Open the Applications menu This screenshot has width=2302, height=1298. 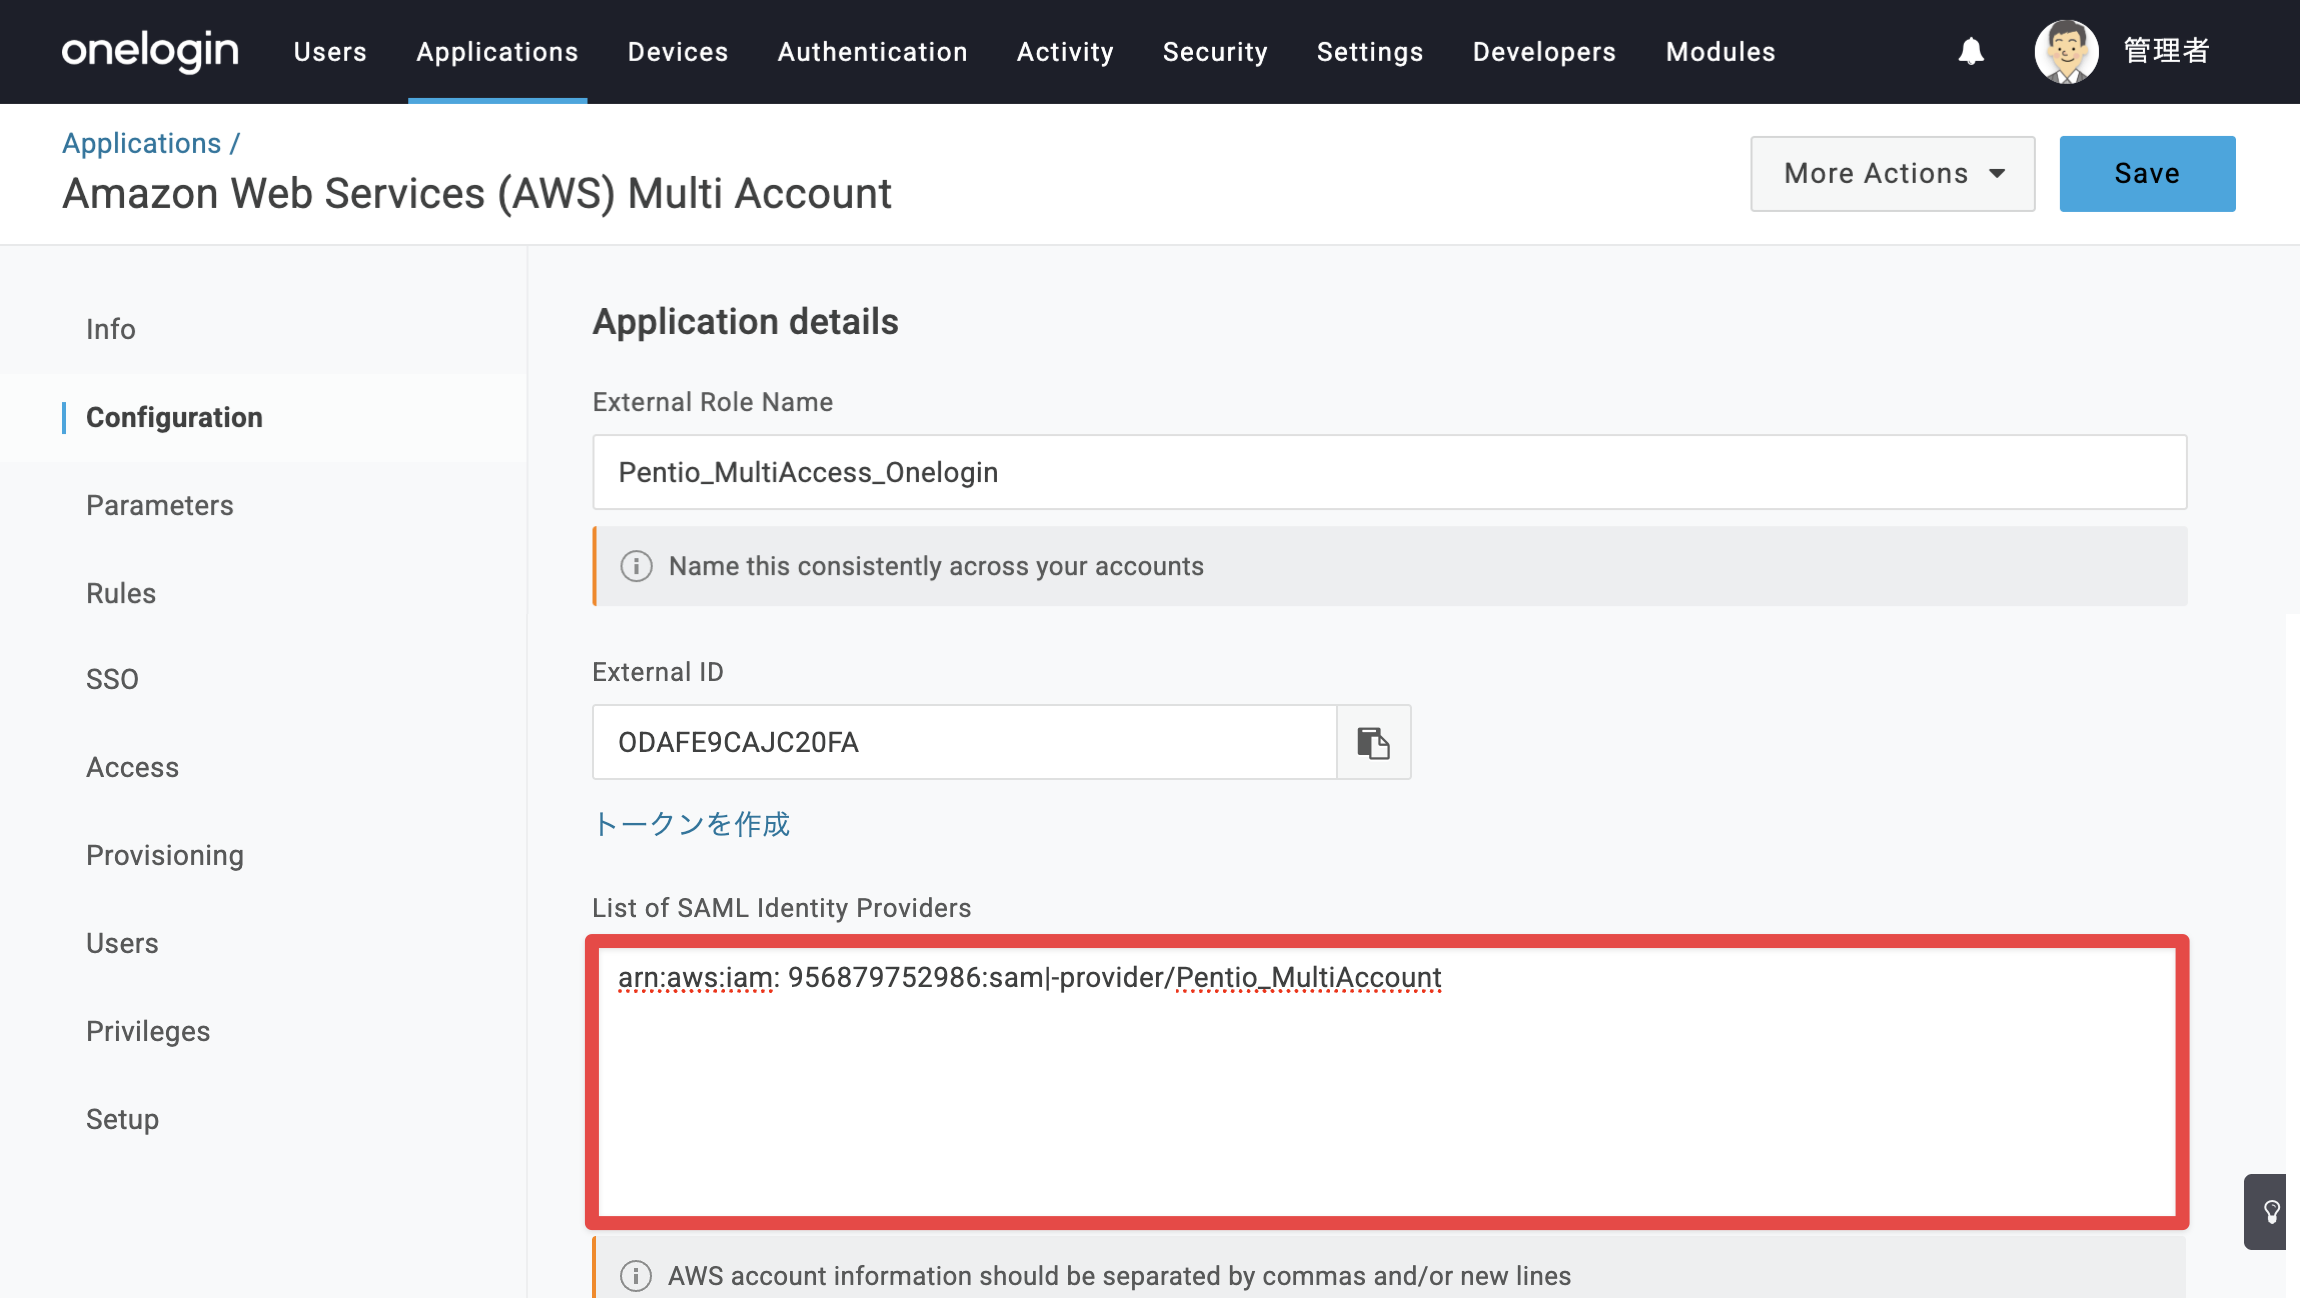497,52
